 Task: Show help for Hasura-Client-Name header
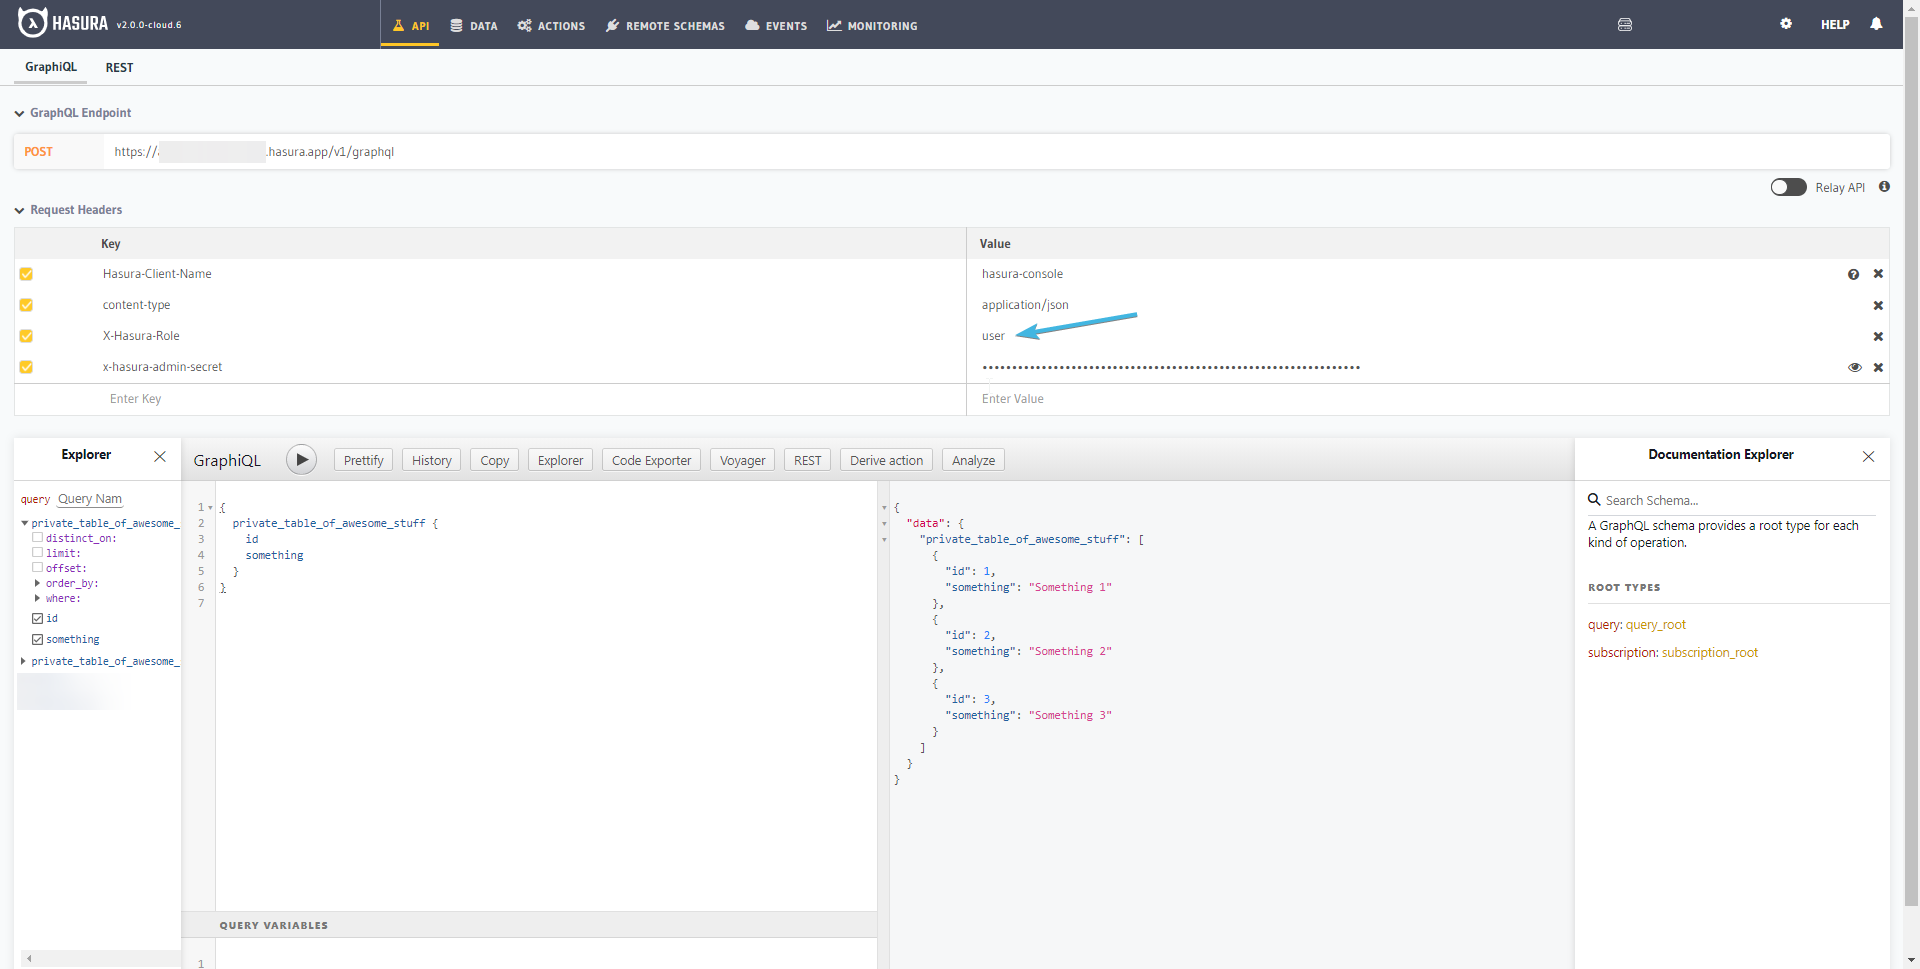pos(1854,274)
